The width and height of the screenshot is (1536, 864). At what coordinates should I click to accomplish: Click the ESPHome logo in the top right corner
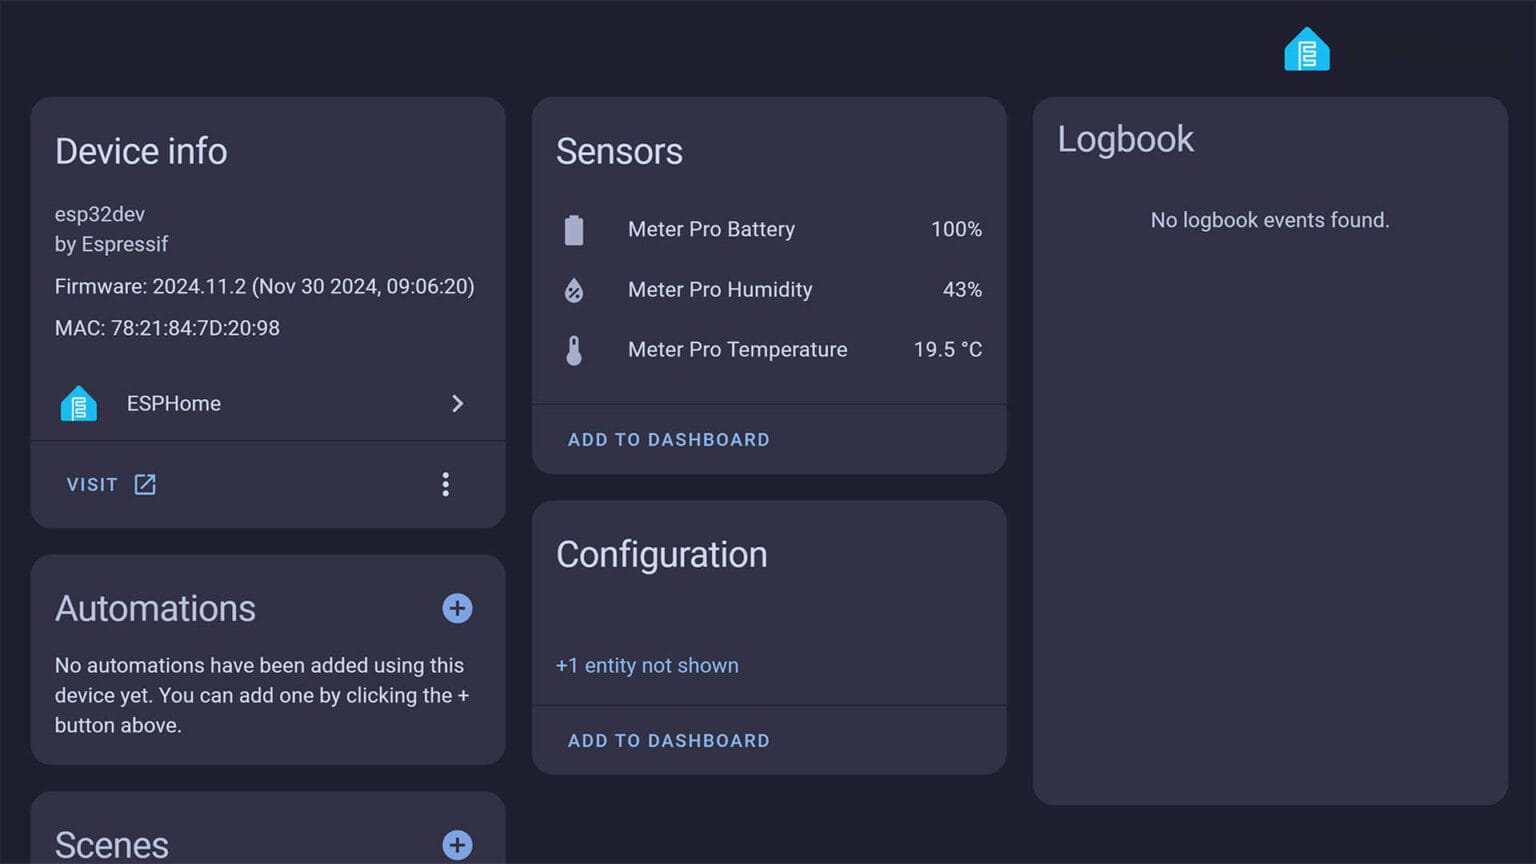coord(1306,48)
